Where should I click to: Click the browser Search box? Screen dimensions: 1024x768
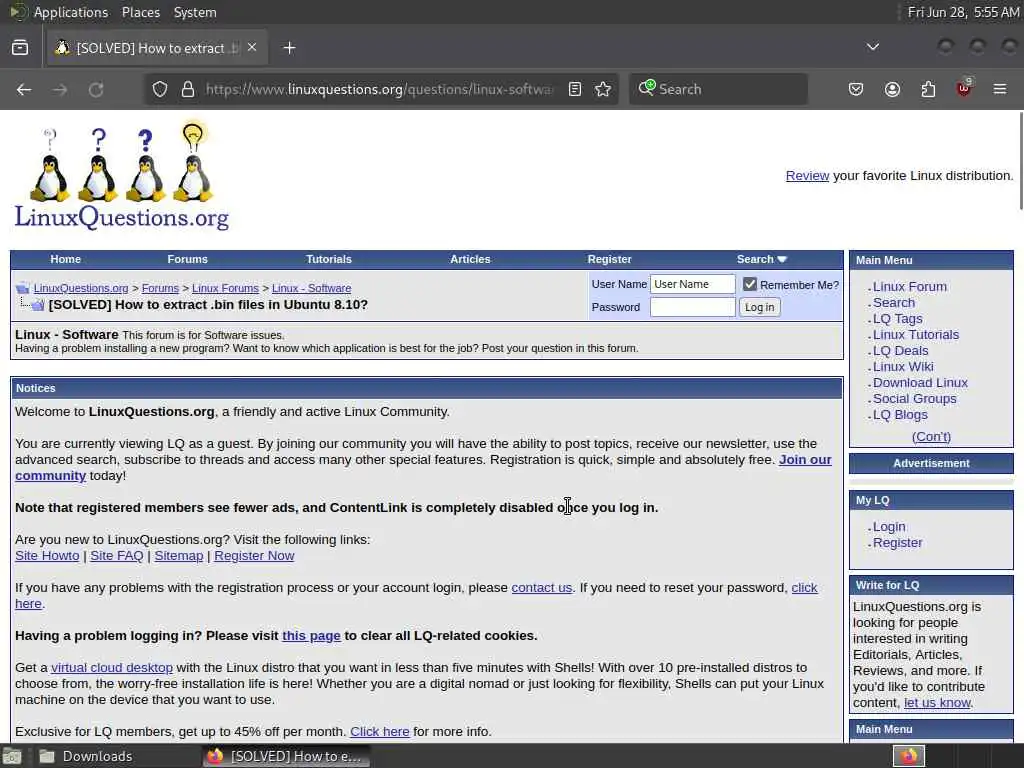[718, 89]
